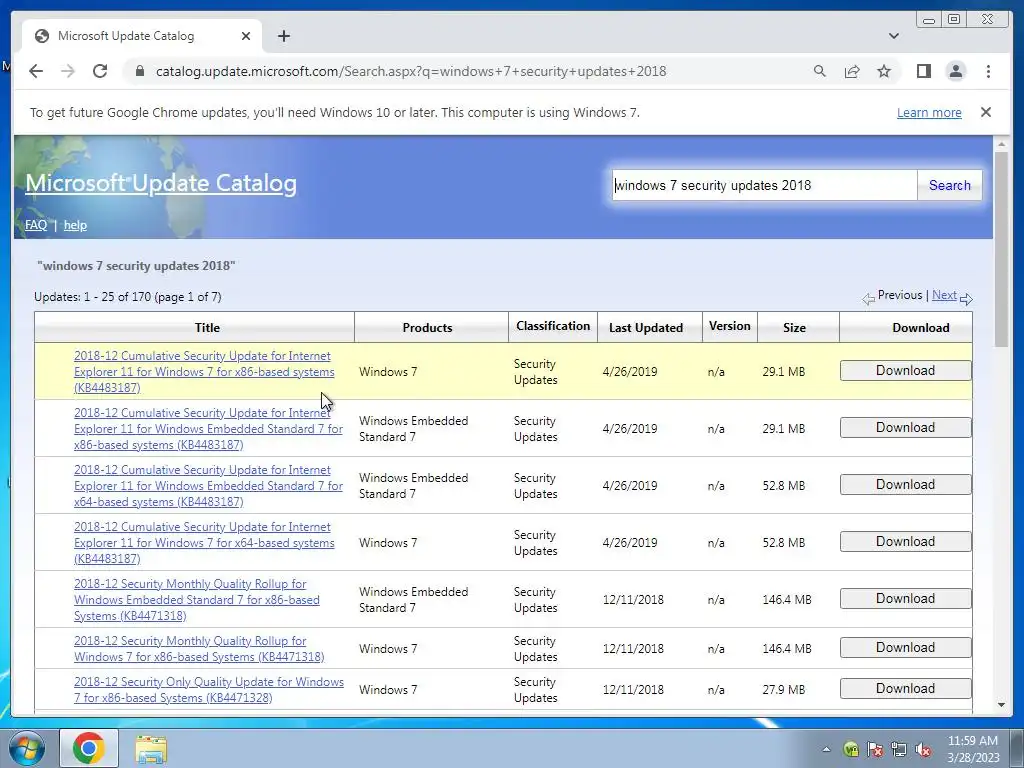Click the page scrollbar down arrow

1001,705
